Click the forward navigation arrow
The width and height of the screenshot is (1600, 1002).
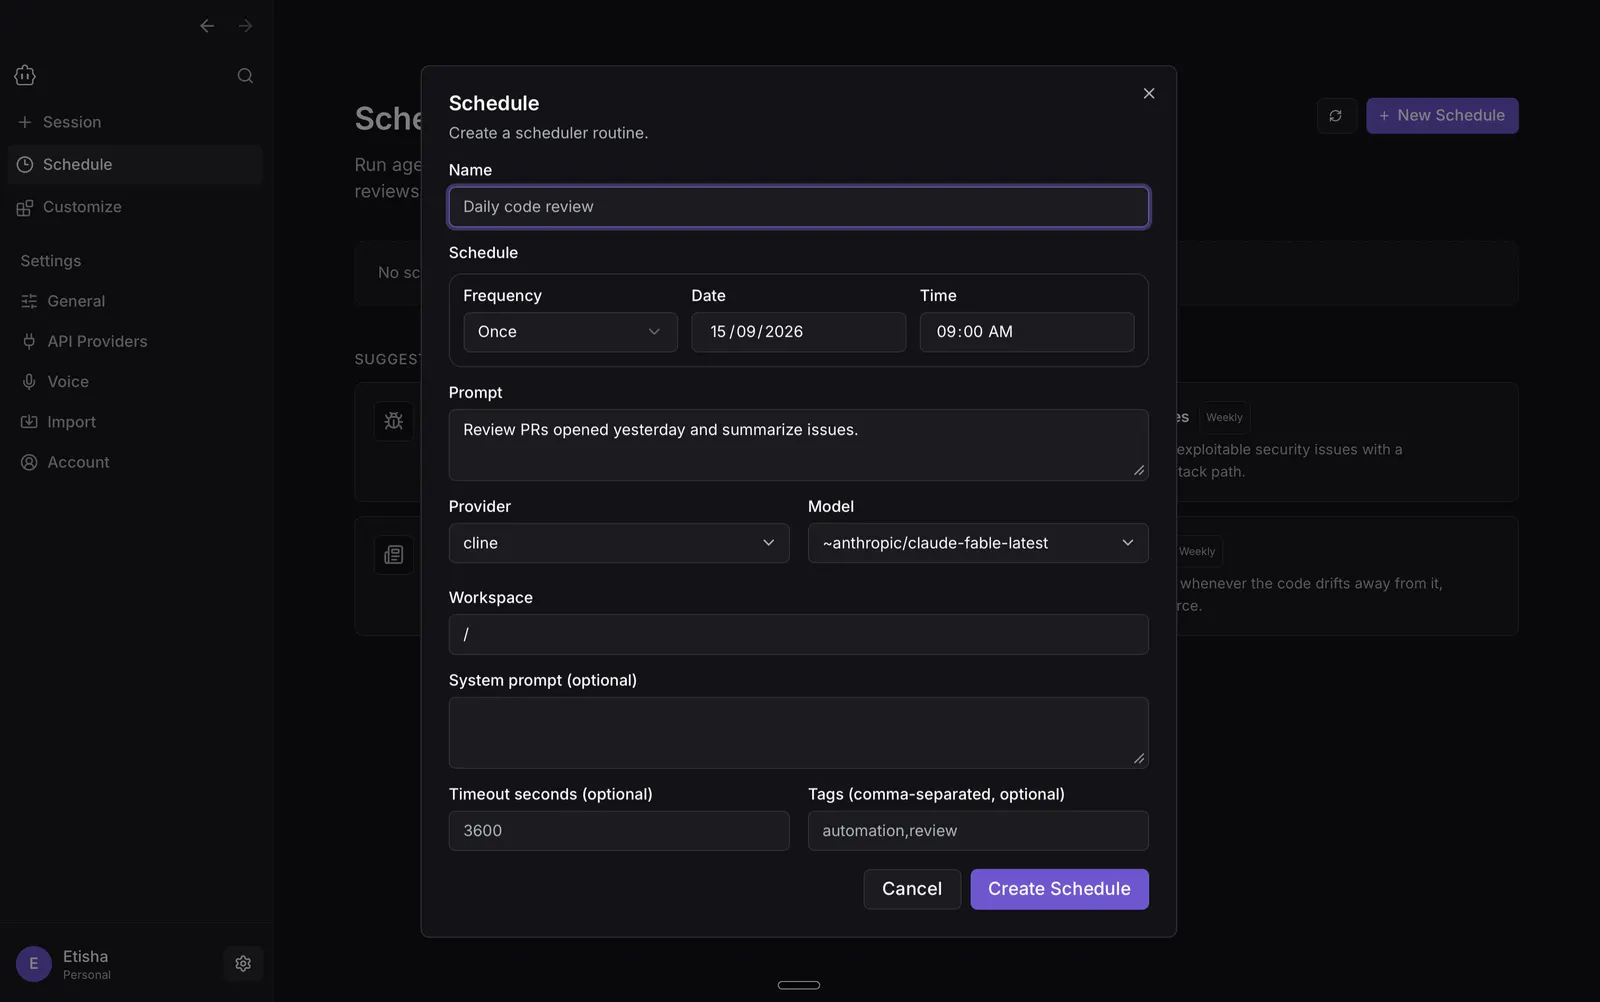point(245,26)
